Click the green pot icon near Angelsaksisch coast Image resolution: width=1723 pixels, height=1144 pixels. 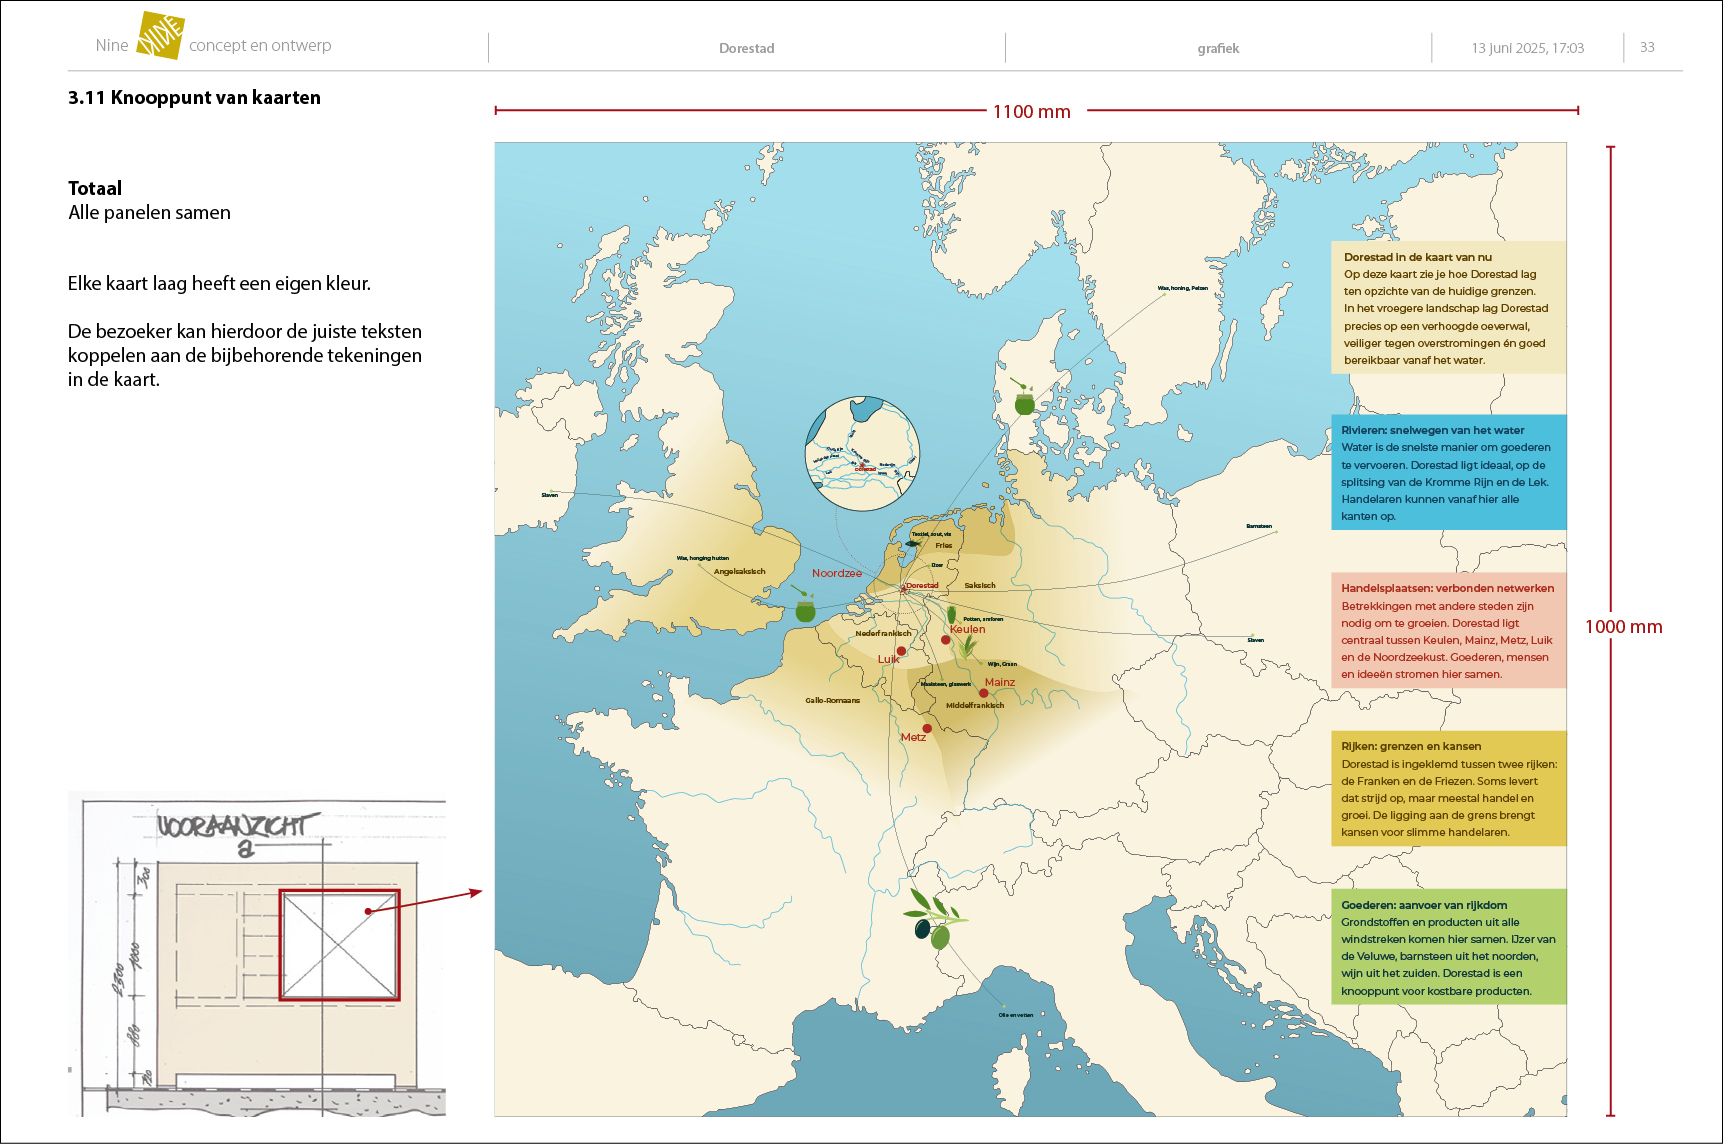(x=804, y=606)
